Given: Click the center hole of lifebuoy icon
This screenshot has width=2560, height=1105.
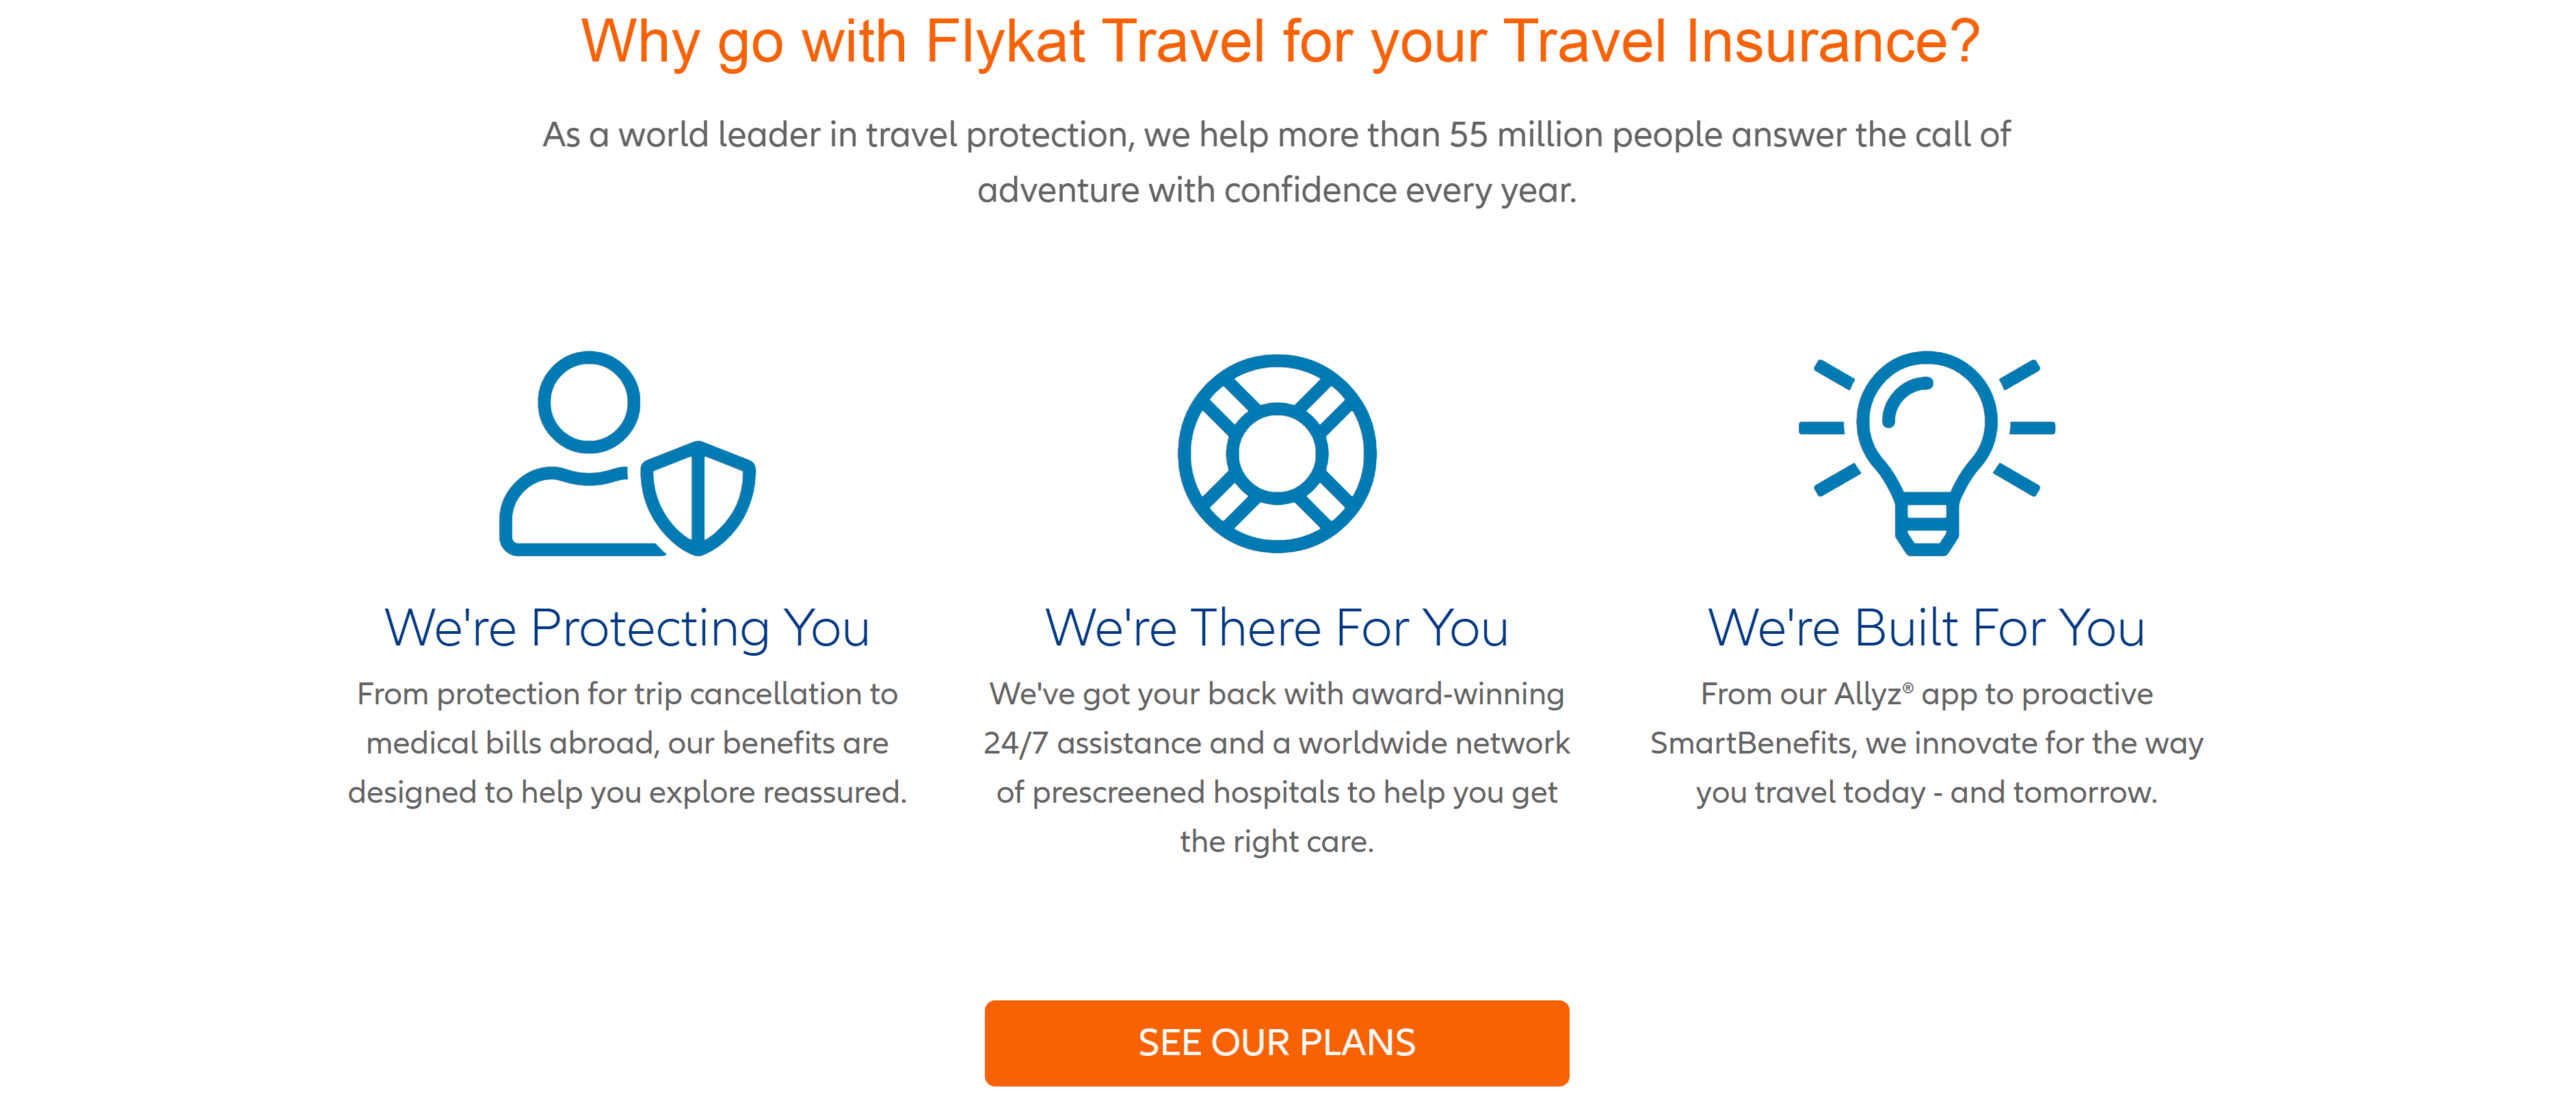Looking at the screenshot, I should [x=1276, y=453].
